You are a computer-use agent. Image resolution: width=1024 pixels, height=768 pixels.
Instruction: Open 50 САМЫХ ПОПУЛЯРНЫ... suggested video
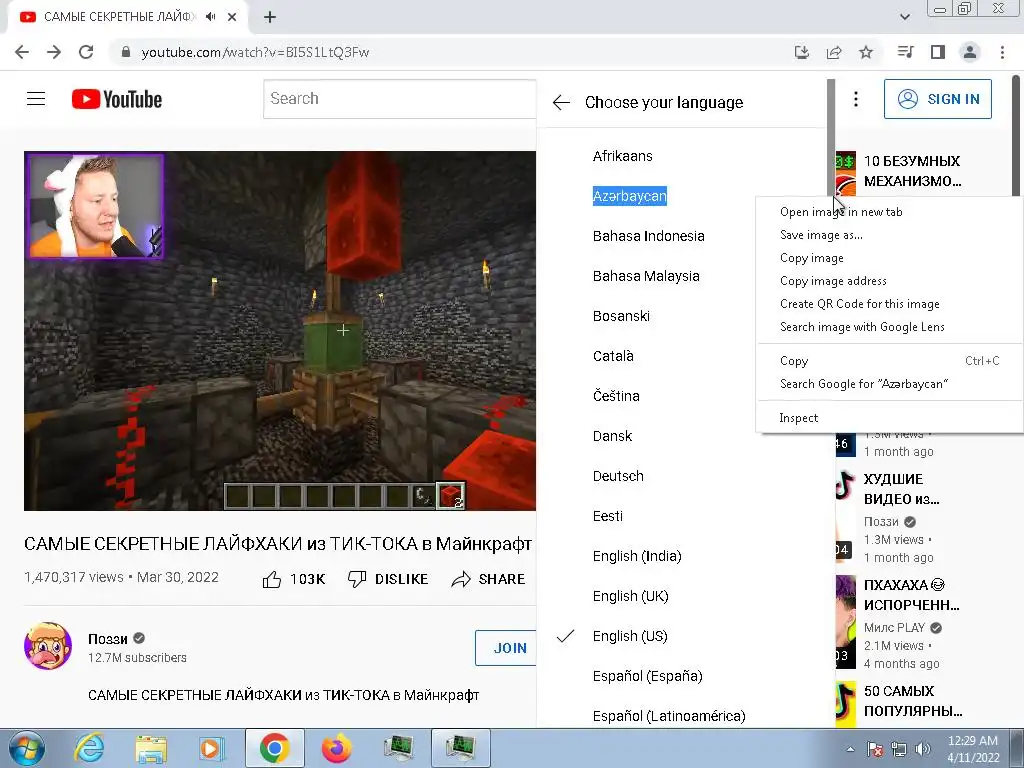coord(912,701)
